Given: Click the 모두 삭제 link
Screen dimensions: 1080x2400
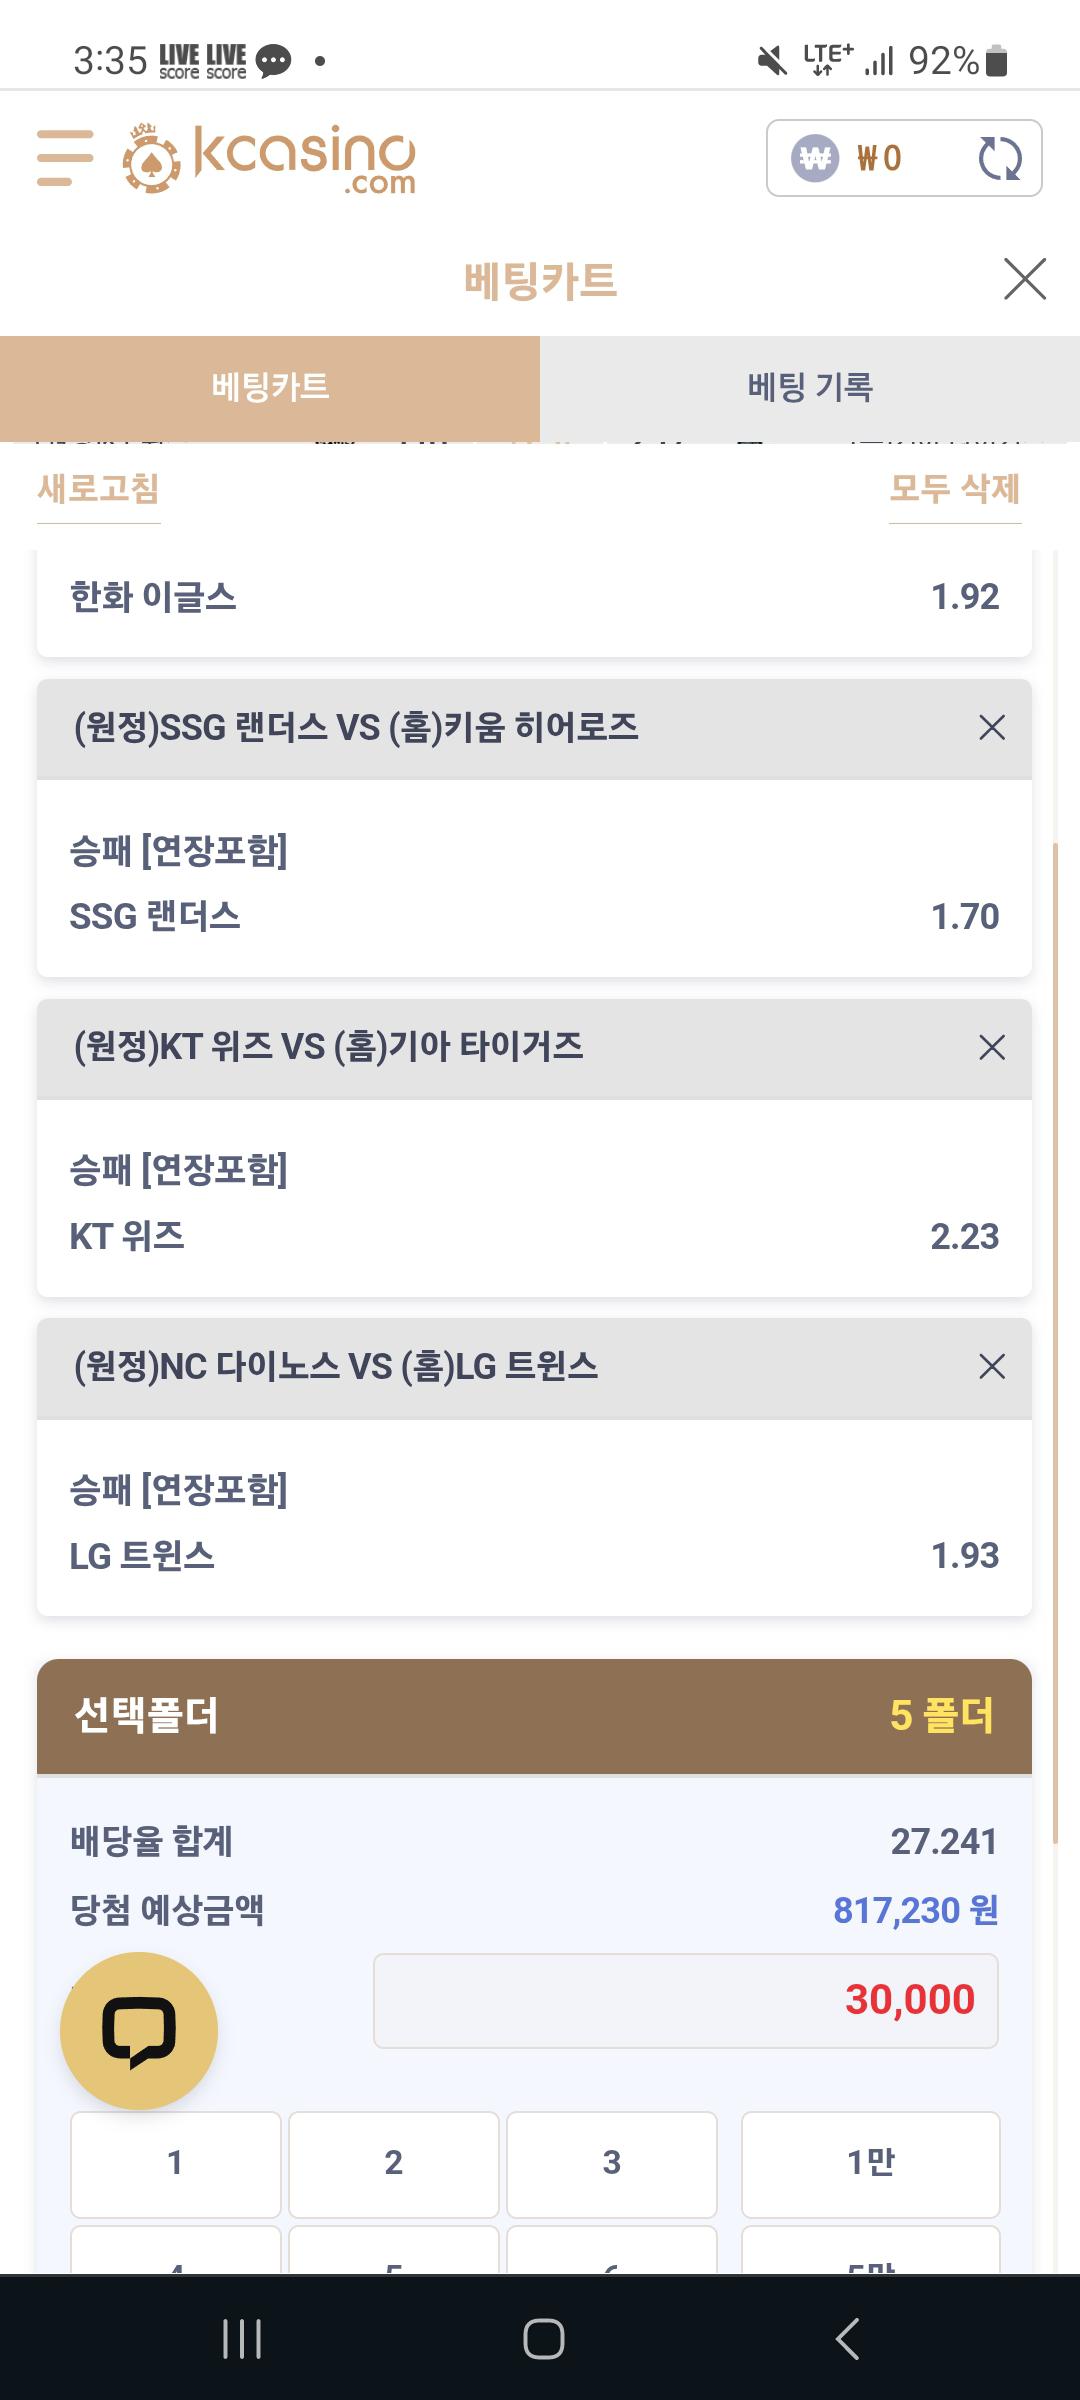Looking at the screenshot, I should [x=955, y=489].
